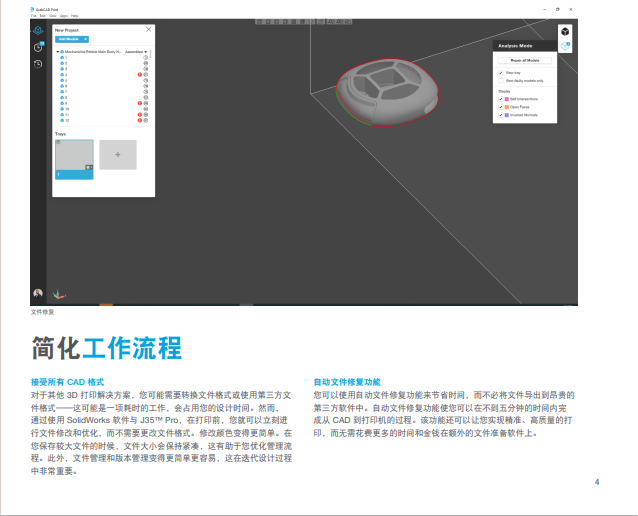Open the history icon in left sidebar
Screen dimensions: 638x516
coord(38,64)
